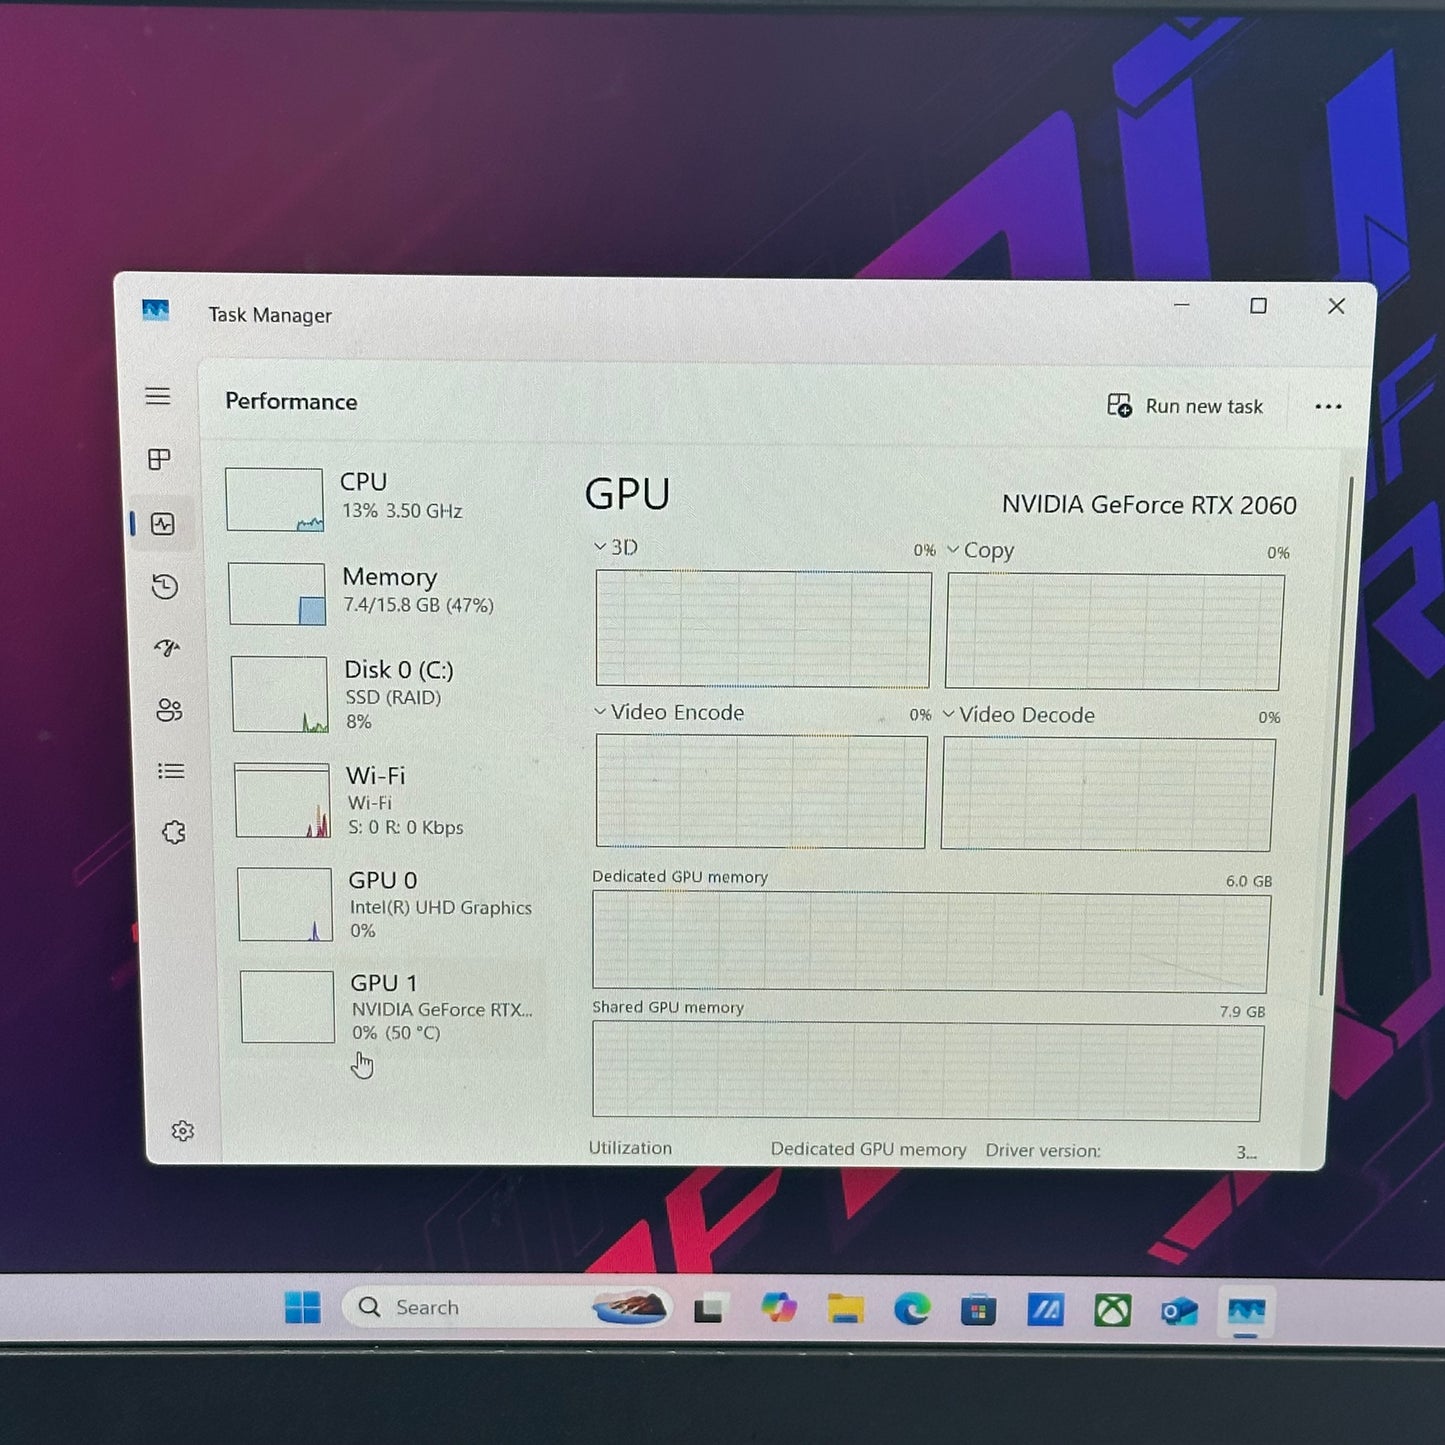The width and height of the screenshot is (1445, 1445).
Task: Click the Task Manager title bar icon
Action: point(155,310)
